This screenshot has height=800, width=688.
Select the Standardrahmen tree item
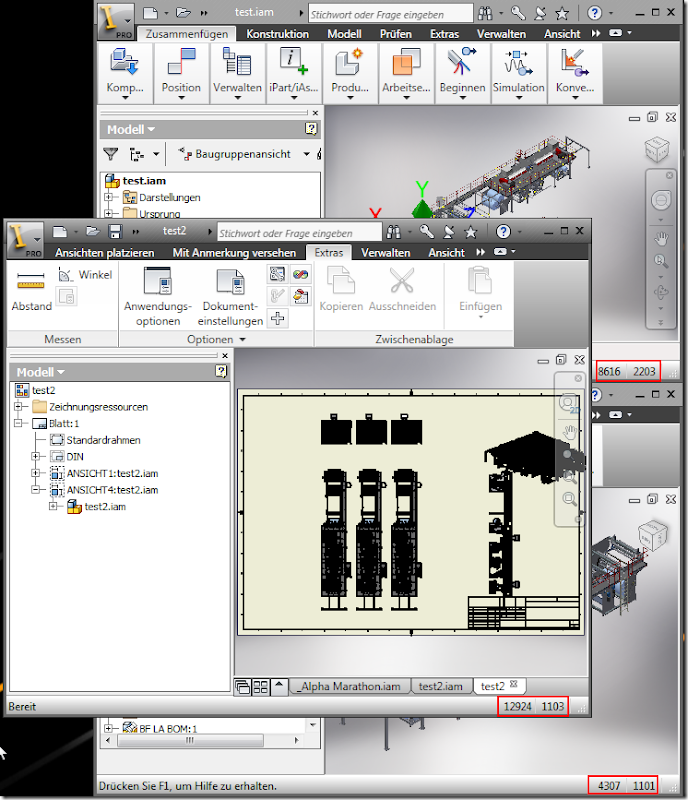pos(103,440)
